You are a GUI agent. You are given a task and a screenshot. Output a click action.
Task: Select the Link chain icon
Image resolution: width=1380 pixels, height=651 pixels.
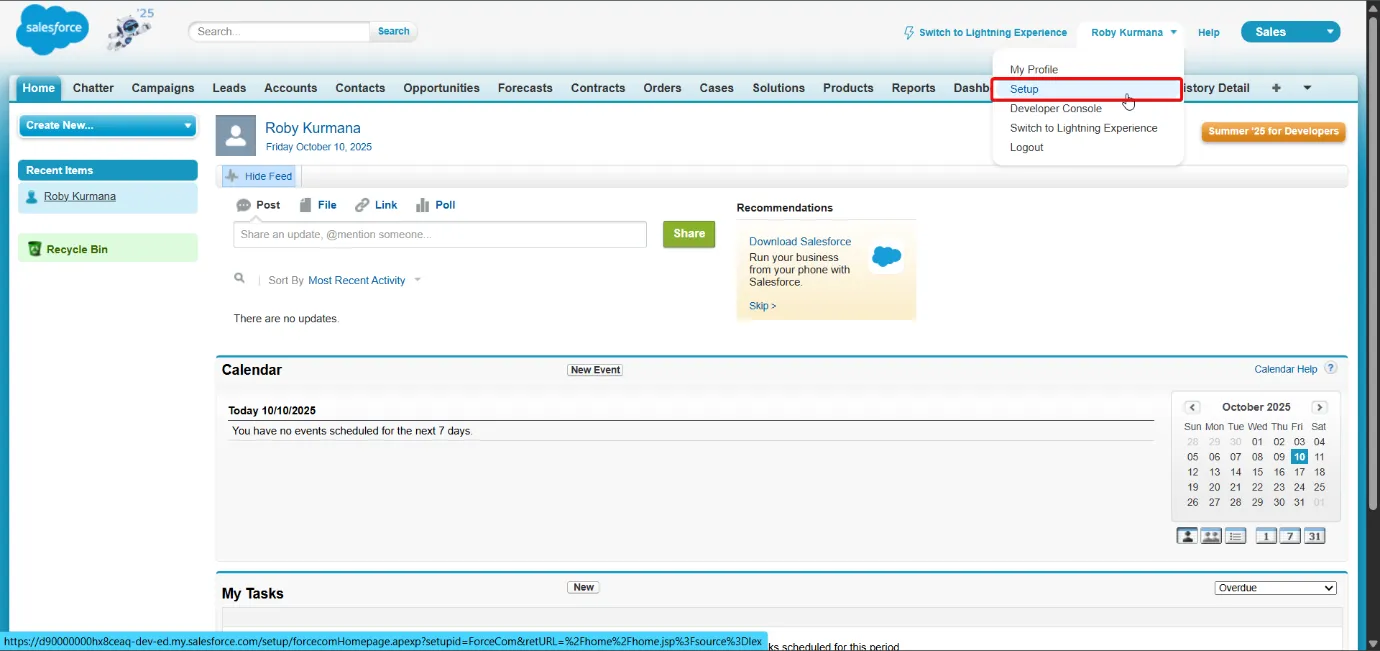(362, 205)
